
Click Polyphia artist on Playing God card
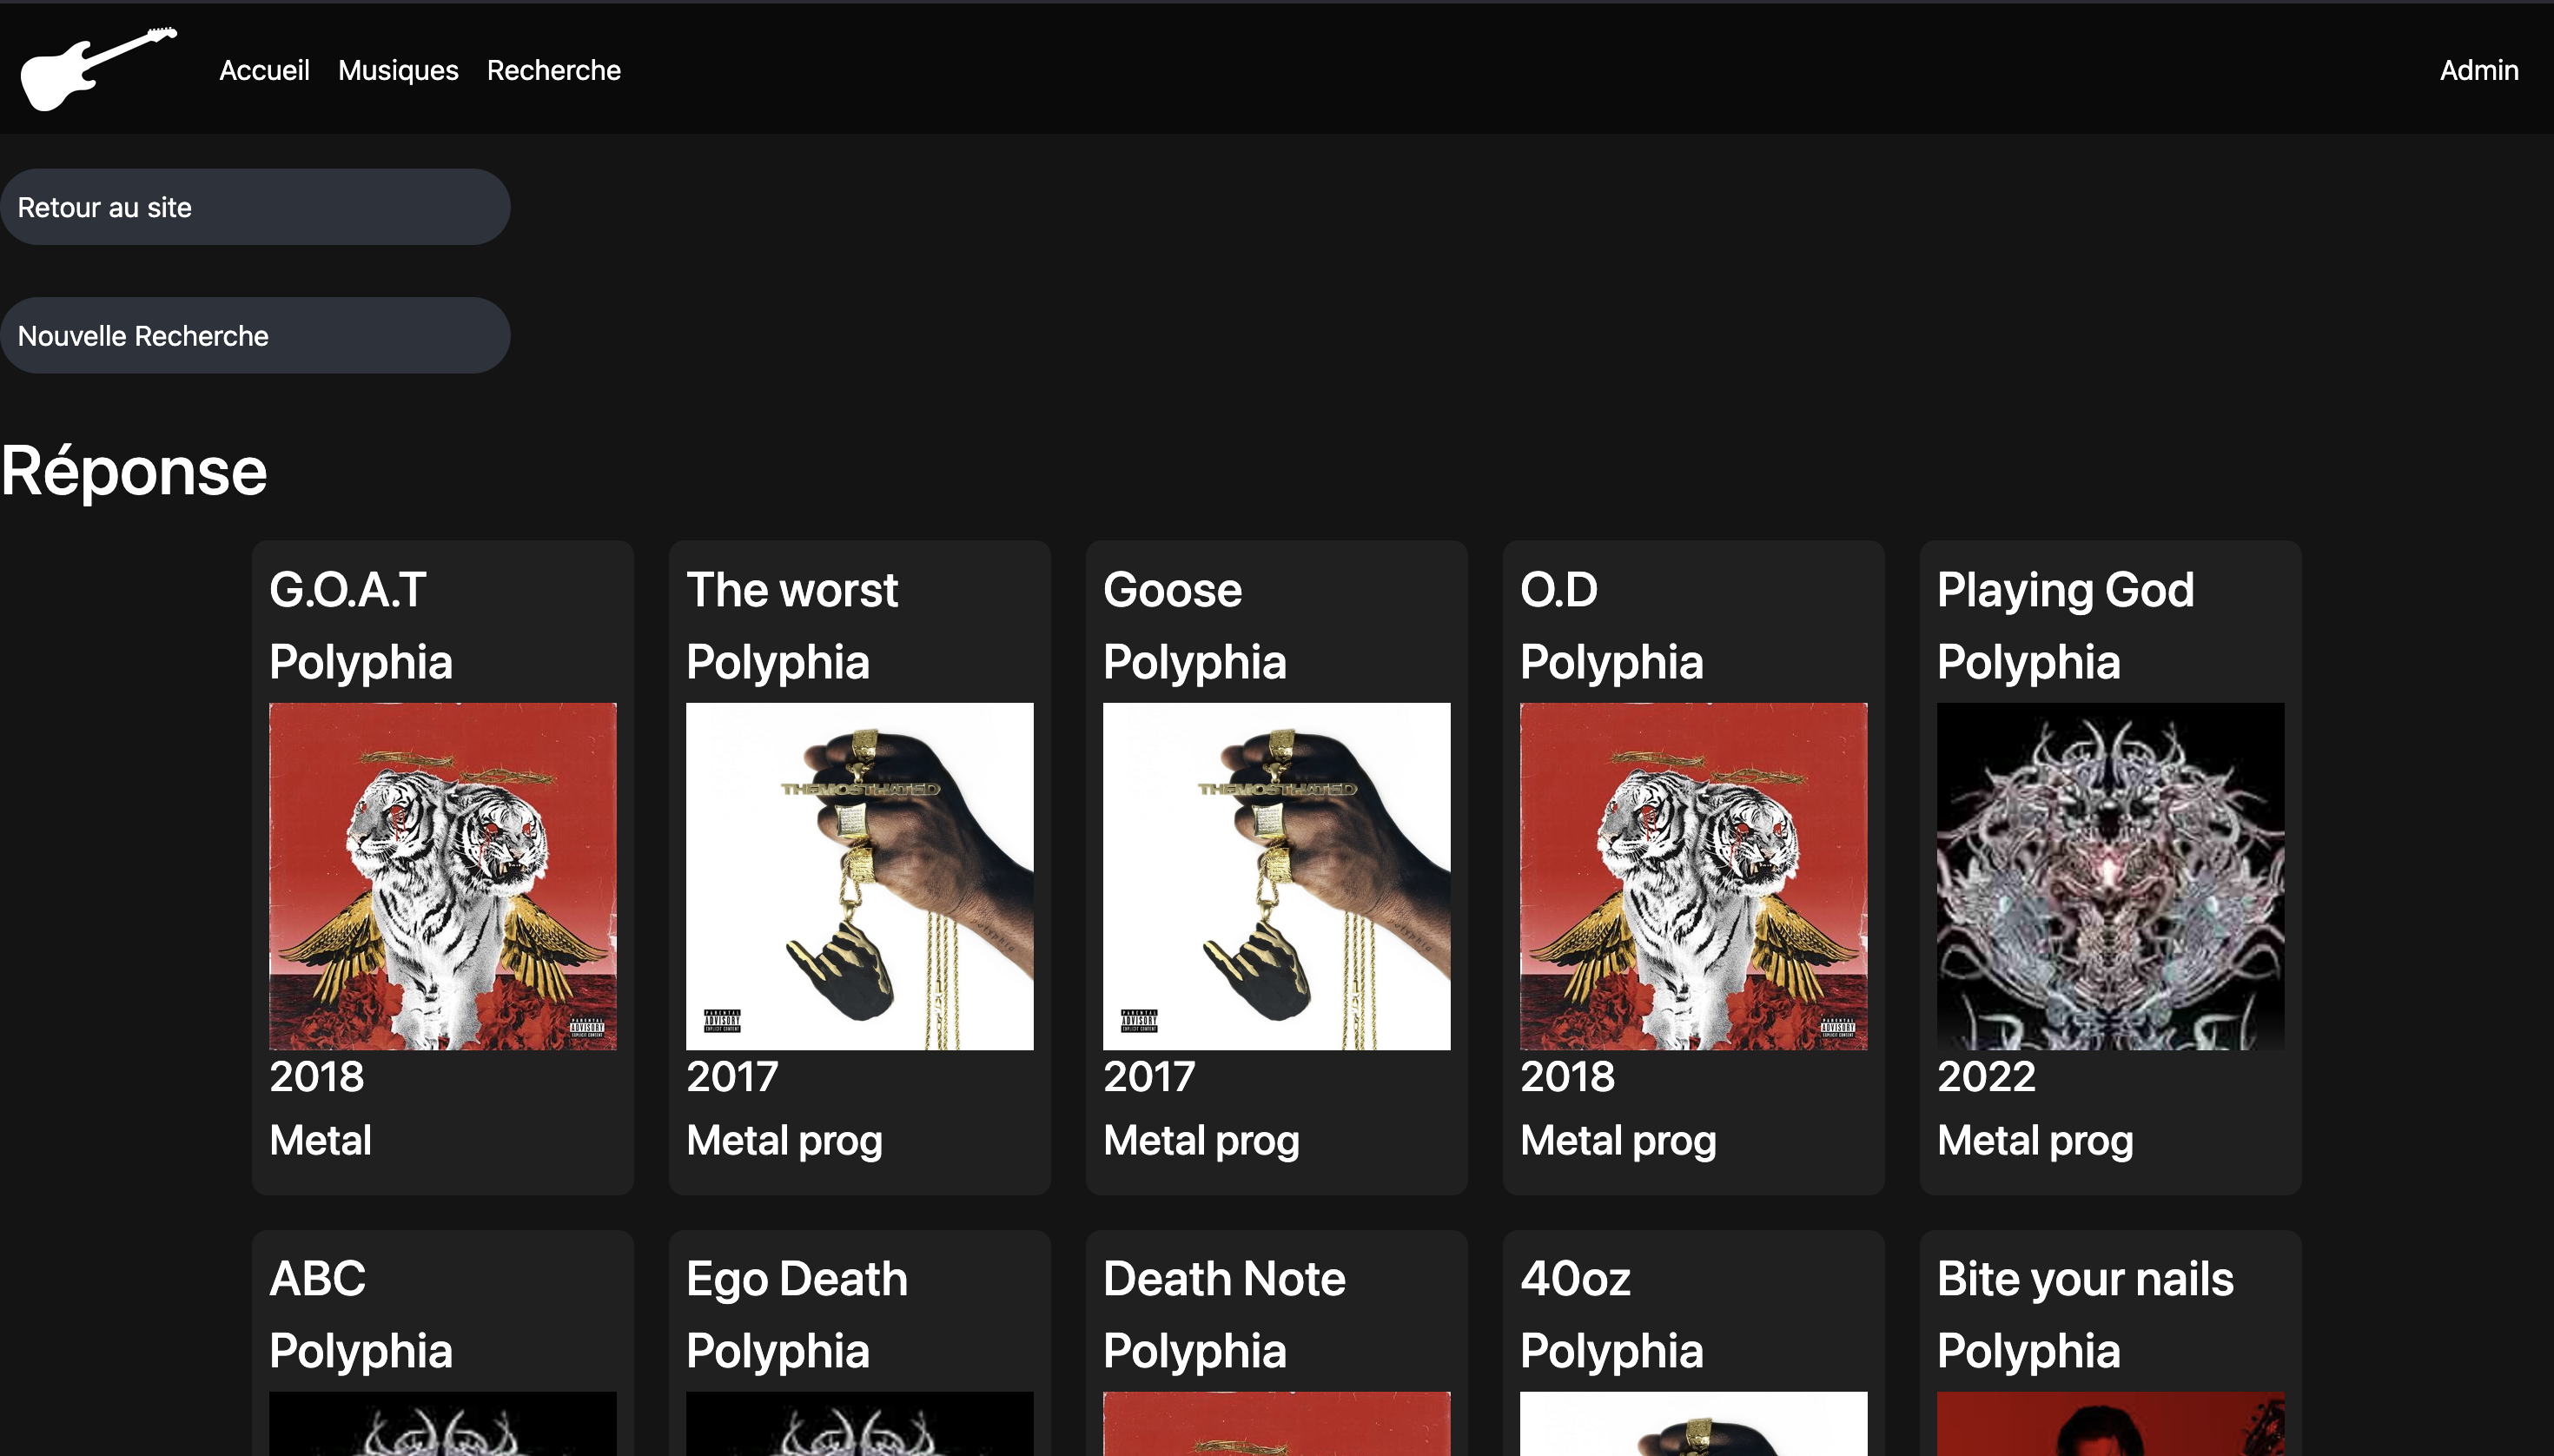coord(2029,663)
